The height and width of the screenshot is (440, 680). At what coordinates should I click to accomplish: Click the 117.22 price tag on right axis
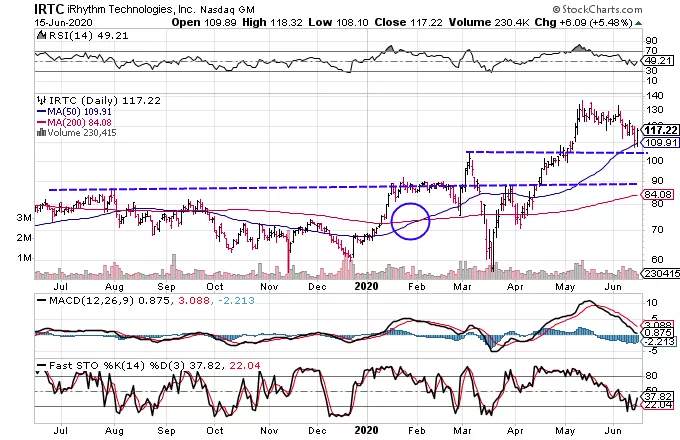pos(660,130)
